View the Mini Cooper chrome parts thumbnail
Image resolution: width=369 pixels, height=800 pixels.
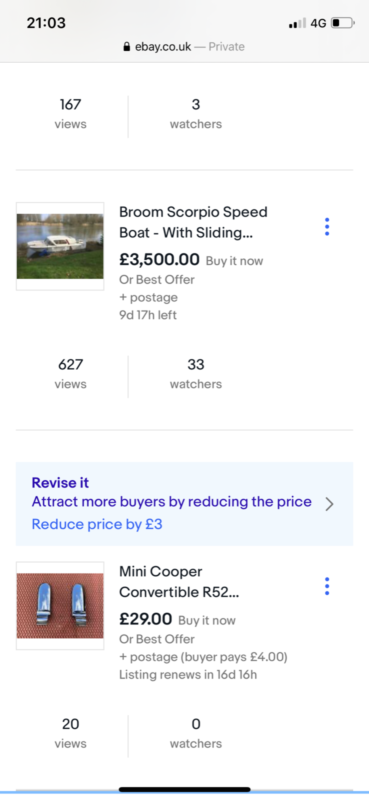pos(60,606)
